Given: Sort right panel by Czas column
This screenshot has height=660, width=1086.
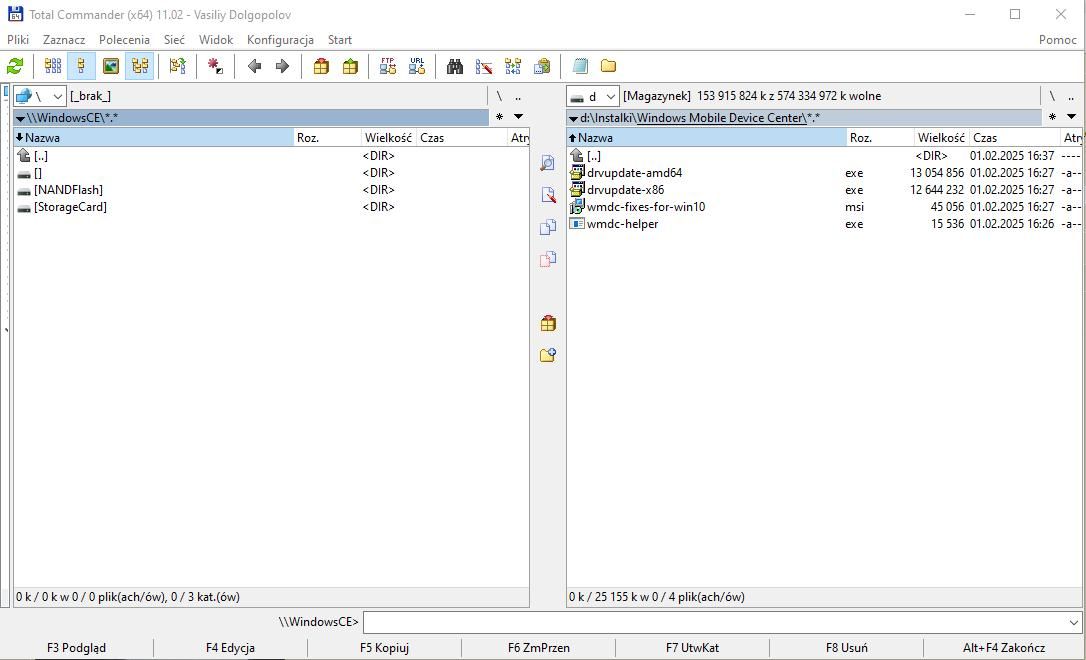Looking at the screenshot, I should point(1013,138).
